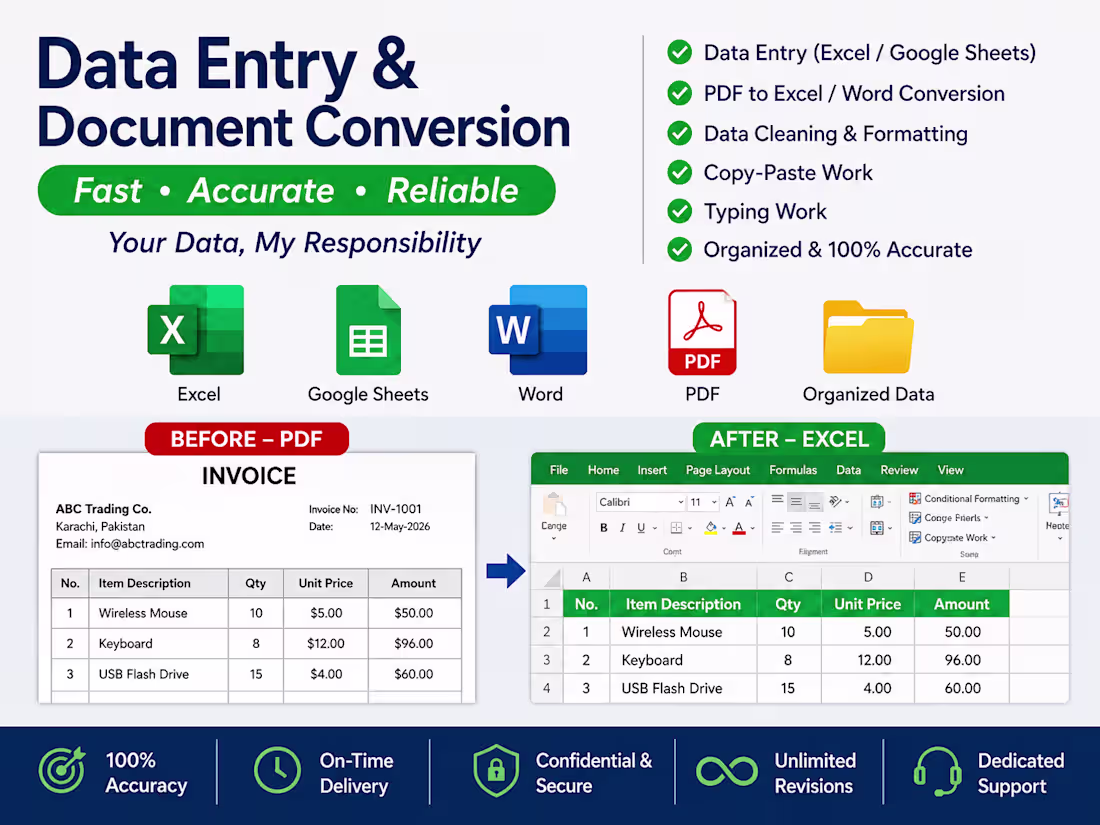Click the On-Time Delivery clock icon

(x=278, y=770)
